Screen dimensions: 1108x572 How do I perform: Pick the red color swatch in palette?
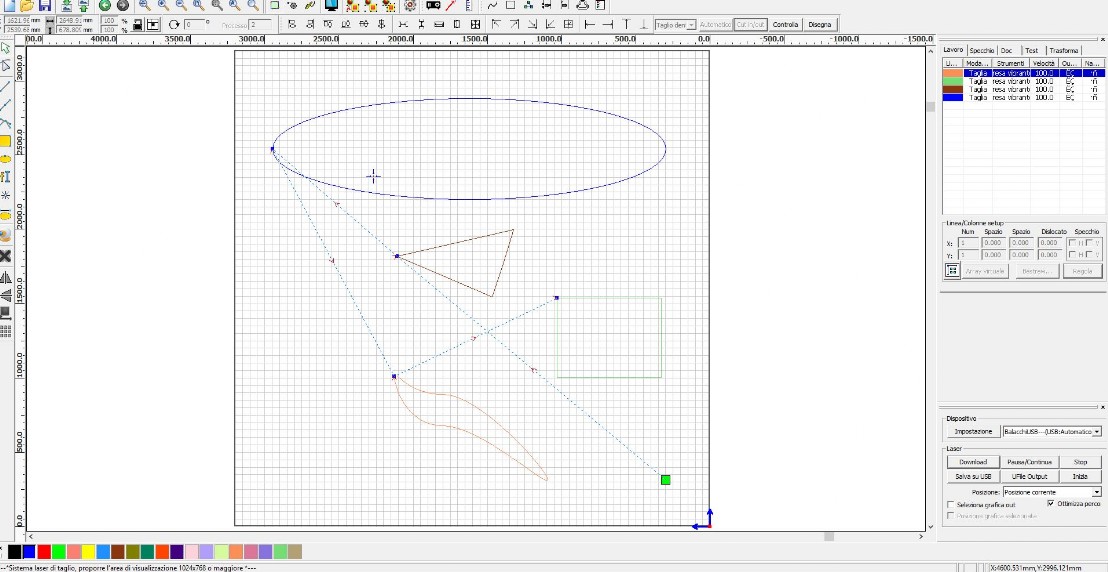pos(44,552)
